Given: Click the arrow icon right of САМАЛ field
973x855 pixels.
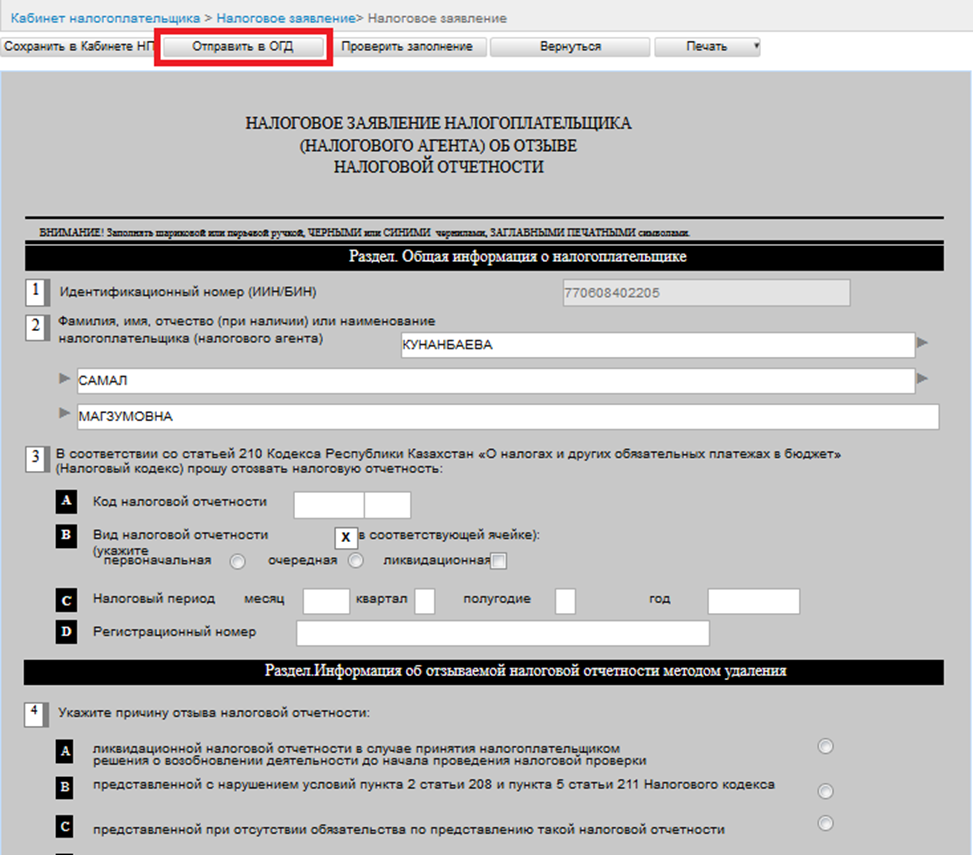Looking at the screenshot, I should pyautogui.click(x=922, y=379).
